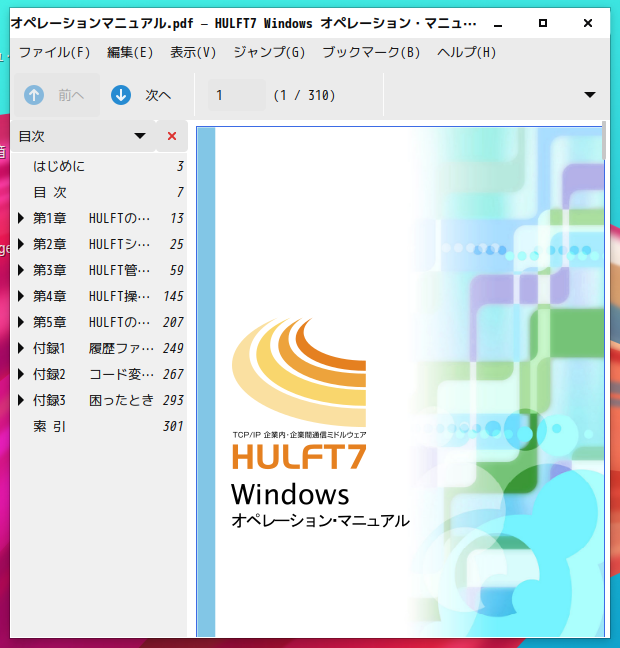The image size is (620, 648).
Task: Select the 索 引 outline entry
Action: pos(50,426)
